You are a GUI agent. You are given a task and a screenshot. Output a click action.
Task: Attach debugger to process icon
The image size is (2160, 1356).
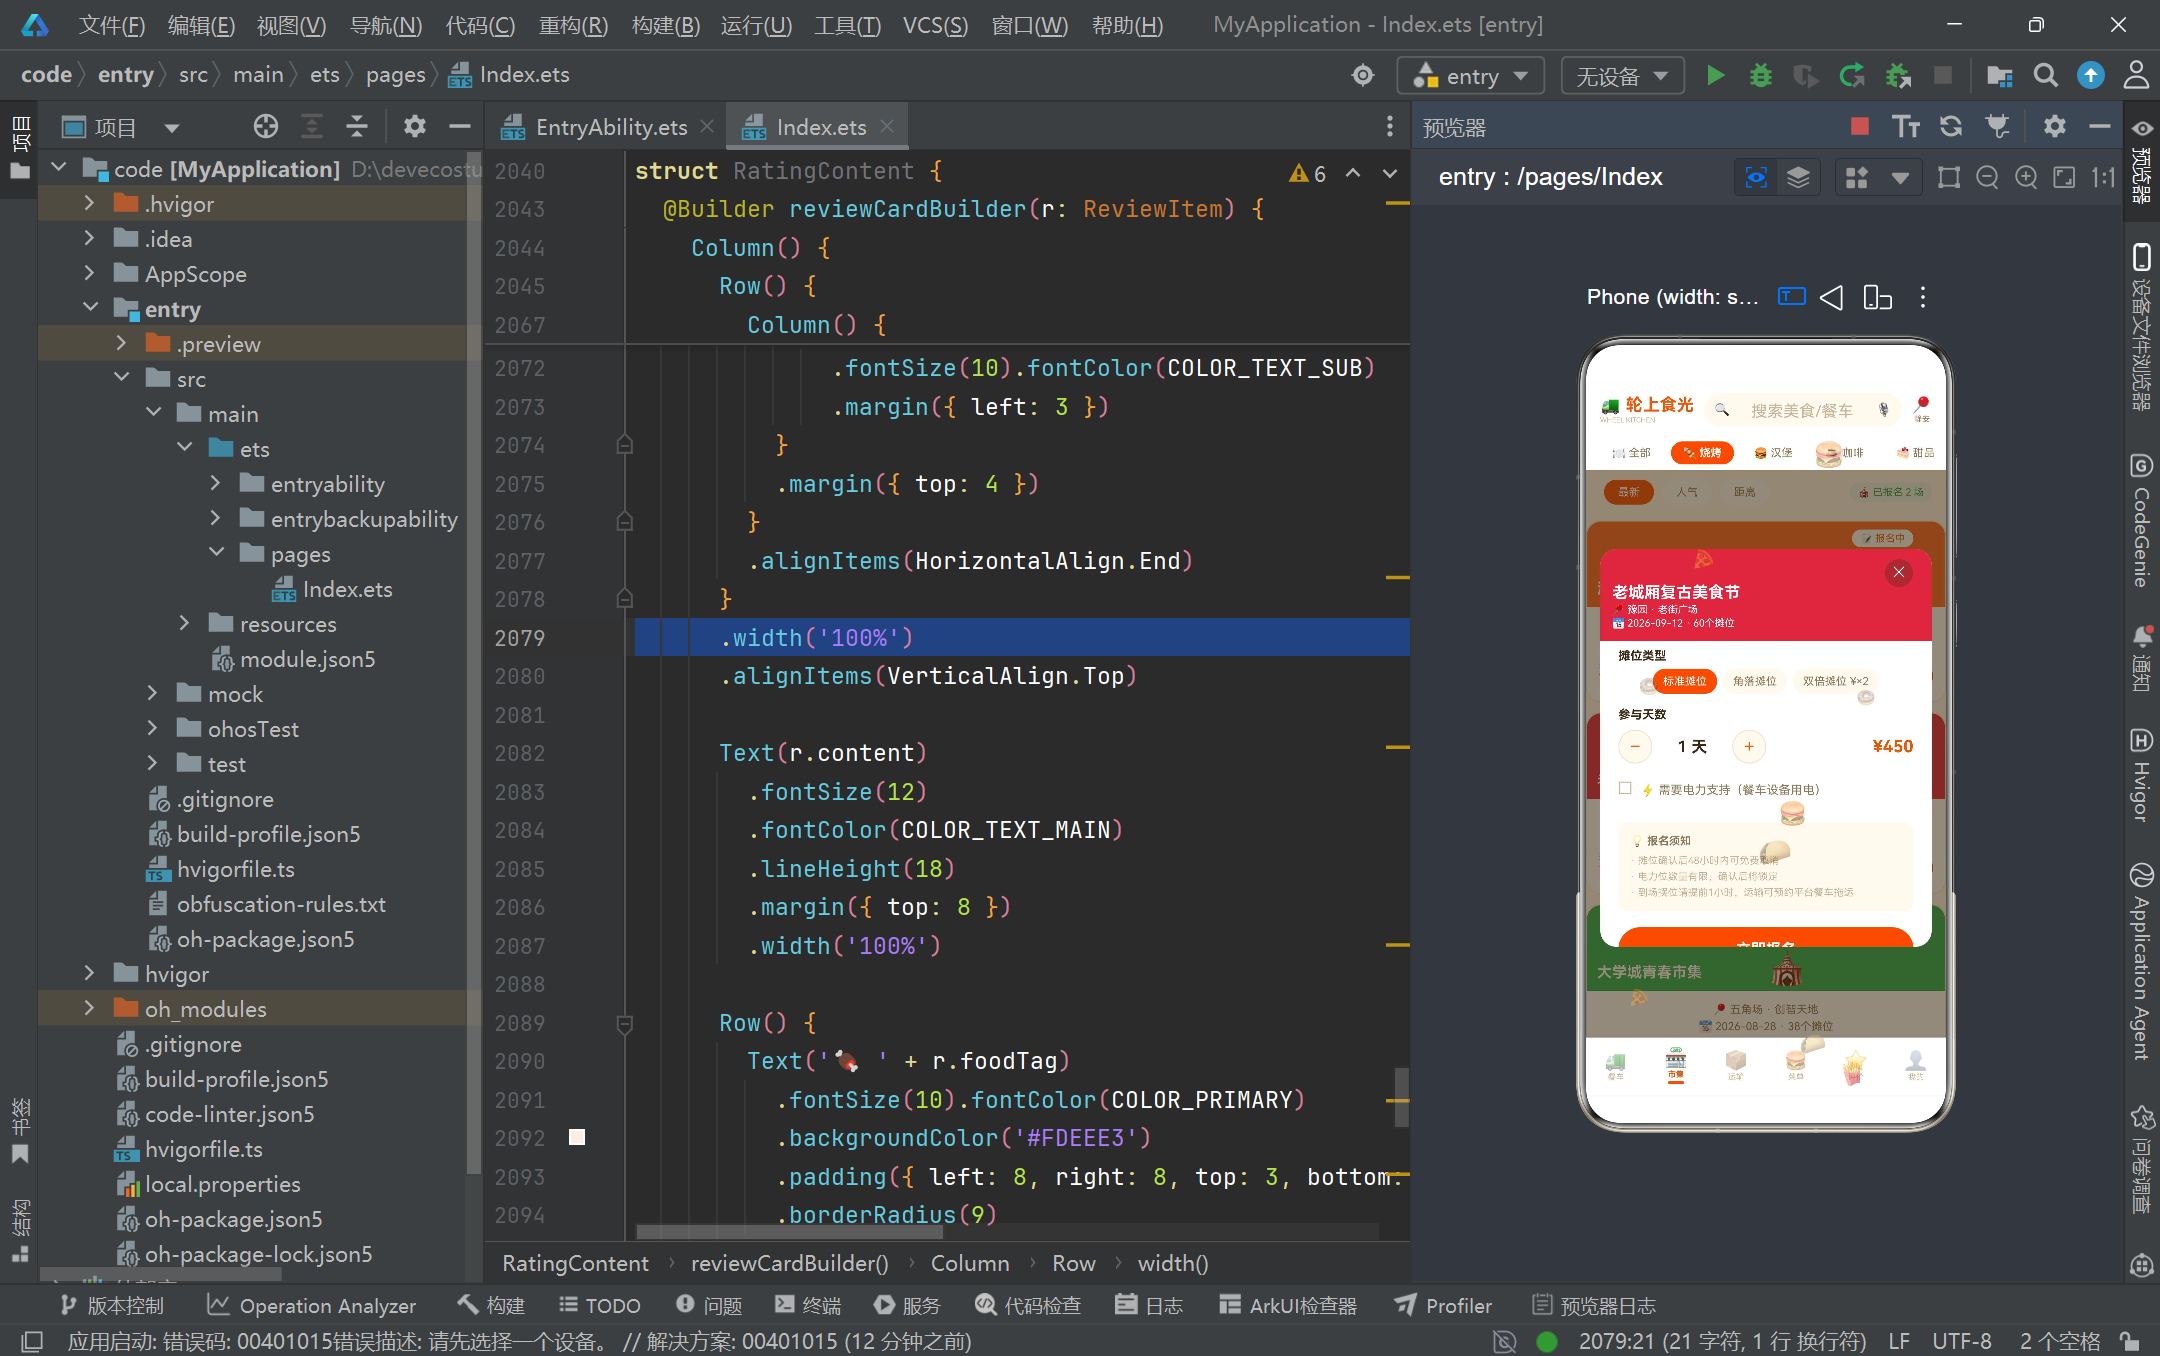(x=1898, y=75)
